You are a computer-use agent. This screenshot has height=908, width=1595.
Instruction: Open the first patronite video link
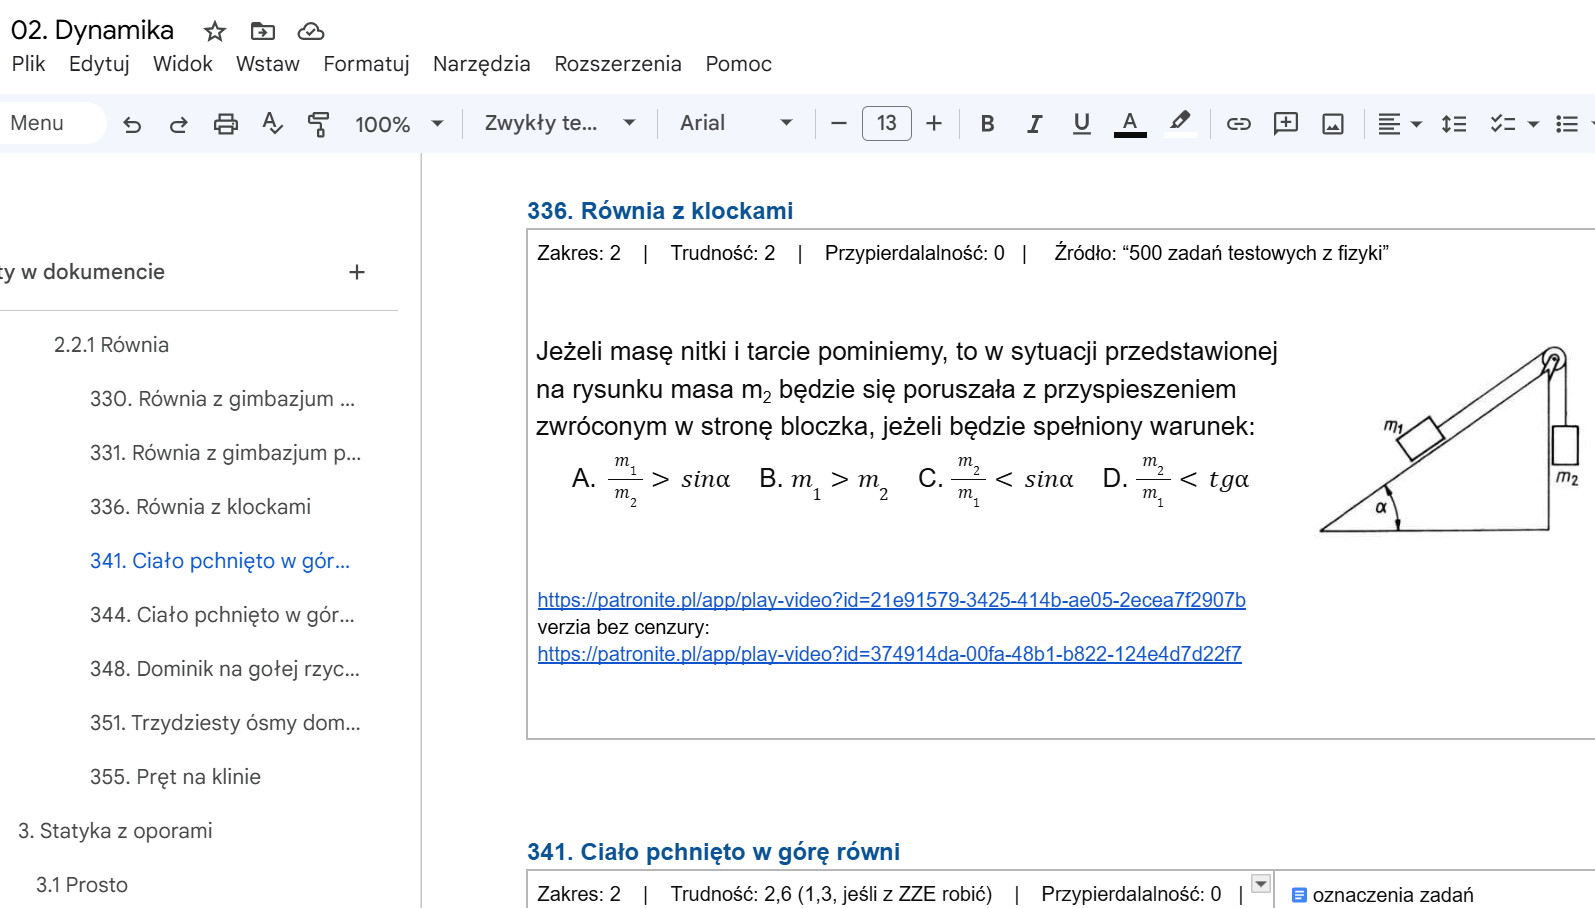(x=891, y=600)
